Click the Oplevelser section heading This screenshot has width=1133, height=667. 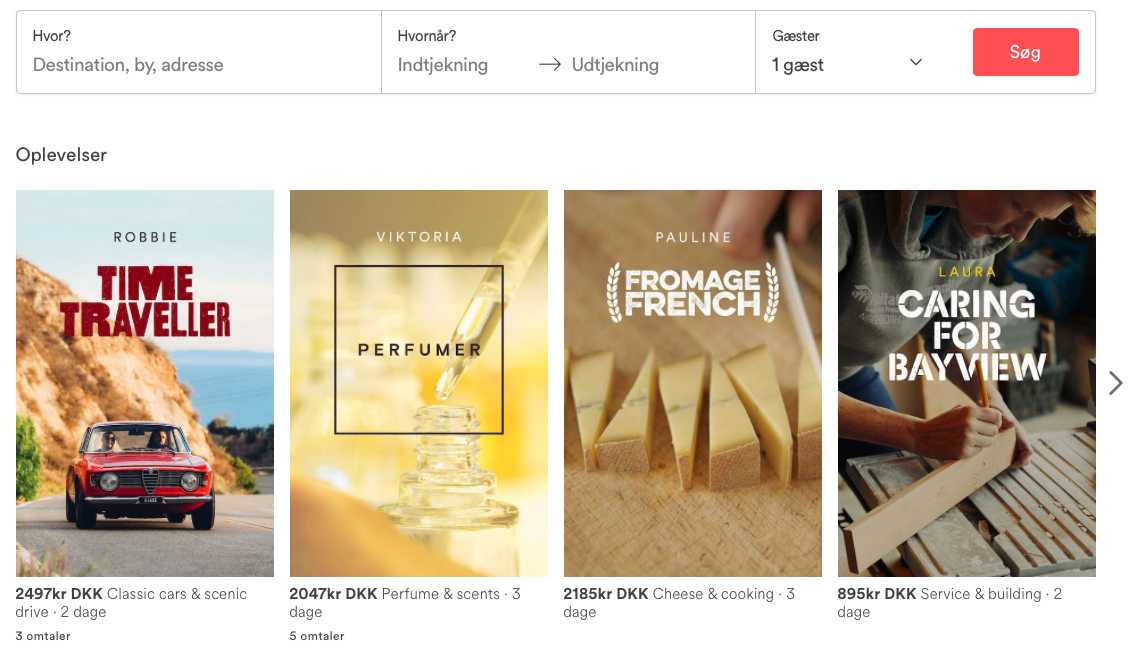coord(61,155)
